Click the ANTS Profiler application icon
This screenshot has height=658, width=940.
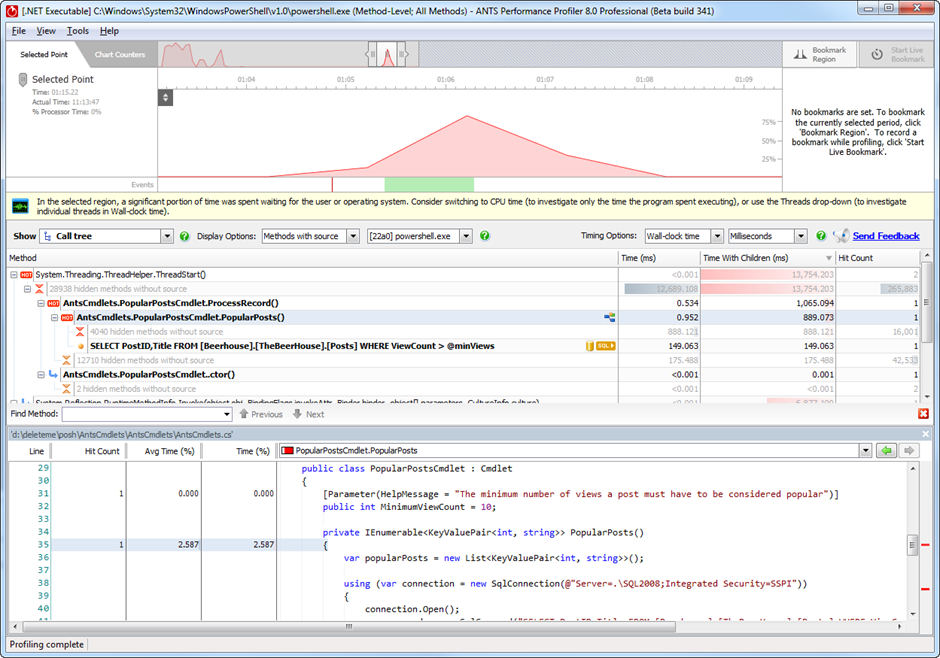(x=11, y=10)
